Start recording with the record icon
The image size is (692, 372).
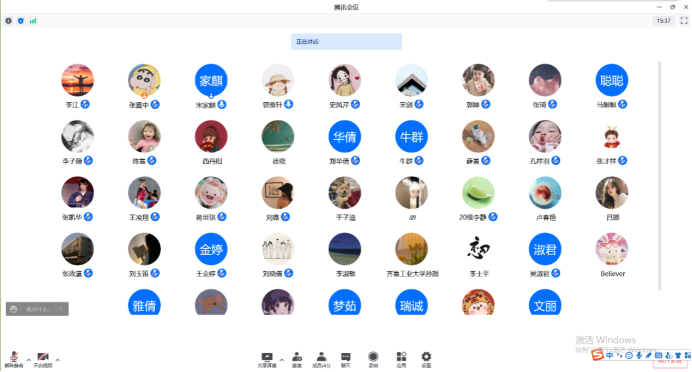[373, 360]
